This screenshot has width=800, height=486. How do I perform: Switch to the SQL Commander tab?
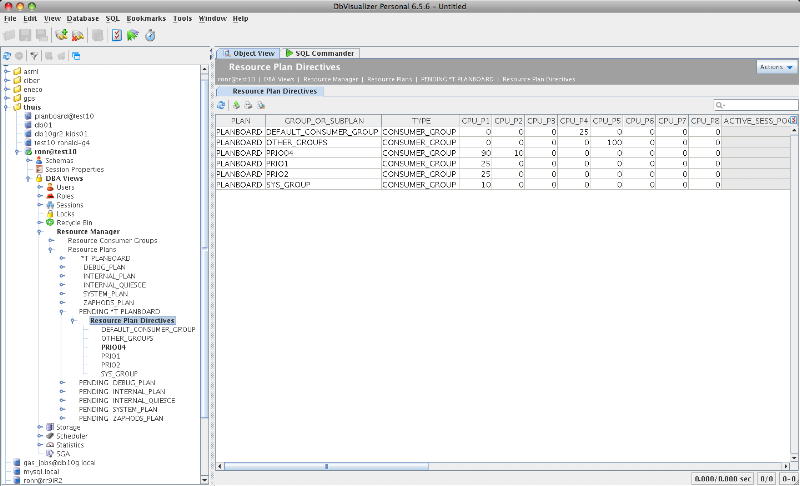(320, 53)
